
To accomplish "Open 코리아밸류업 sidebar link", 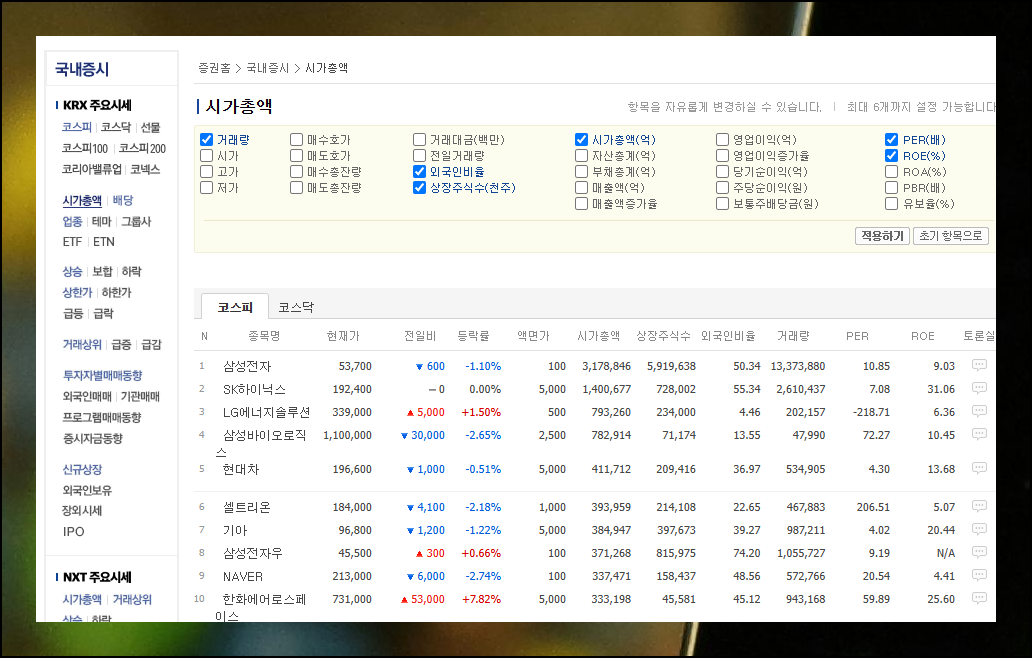I will (91, 169).
